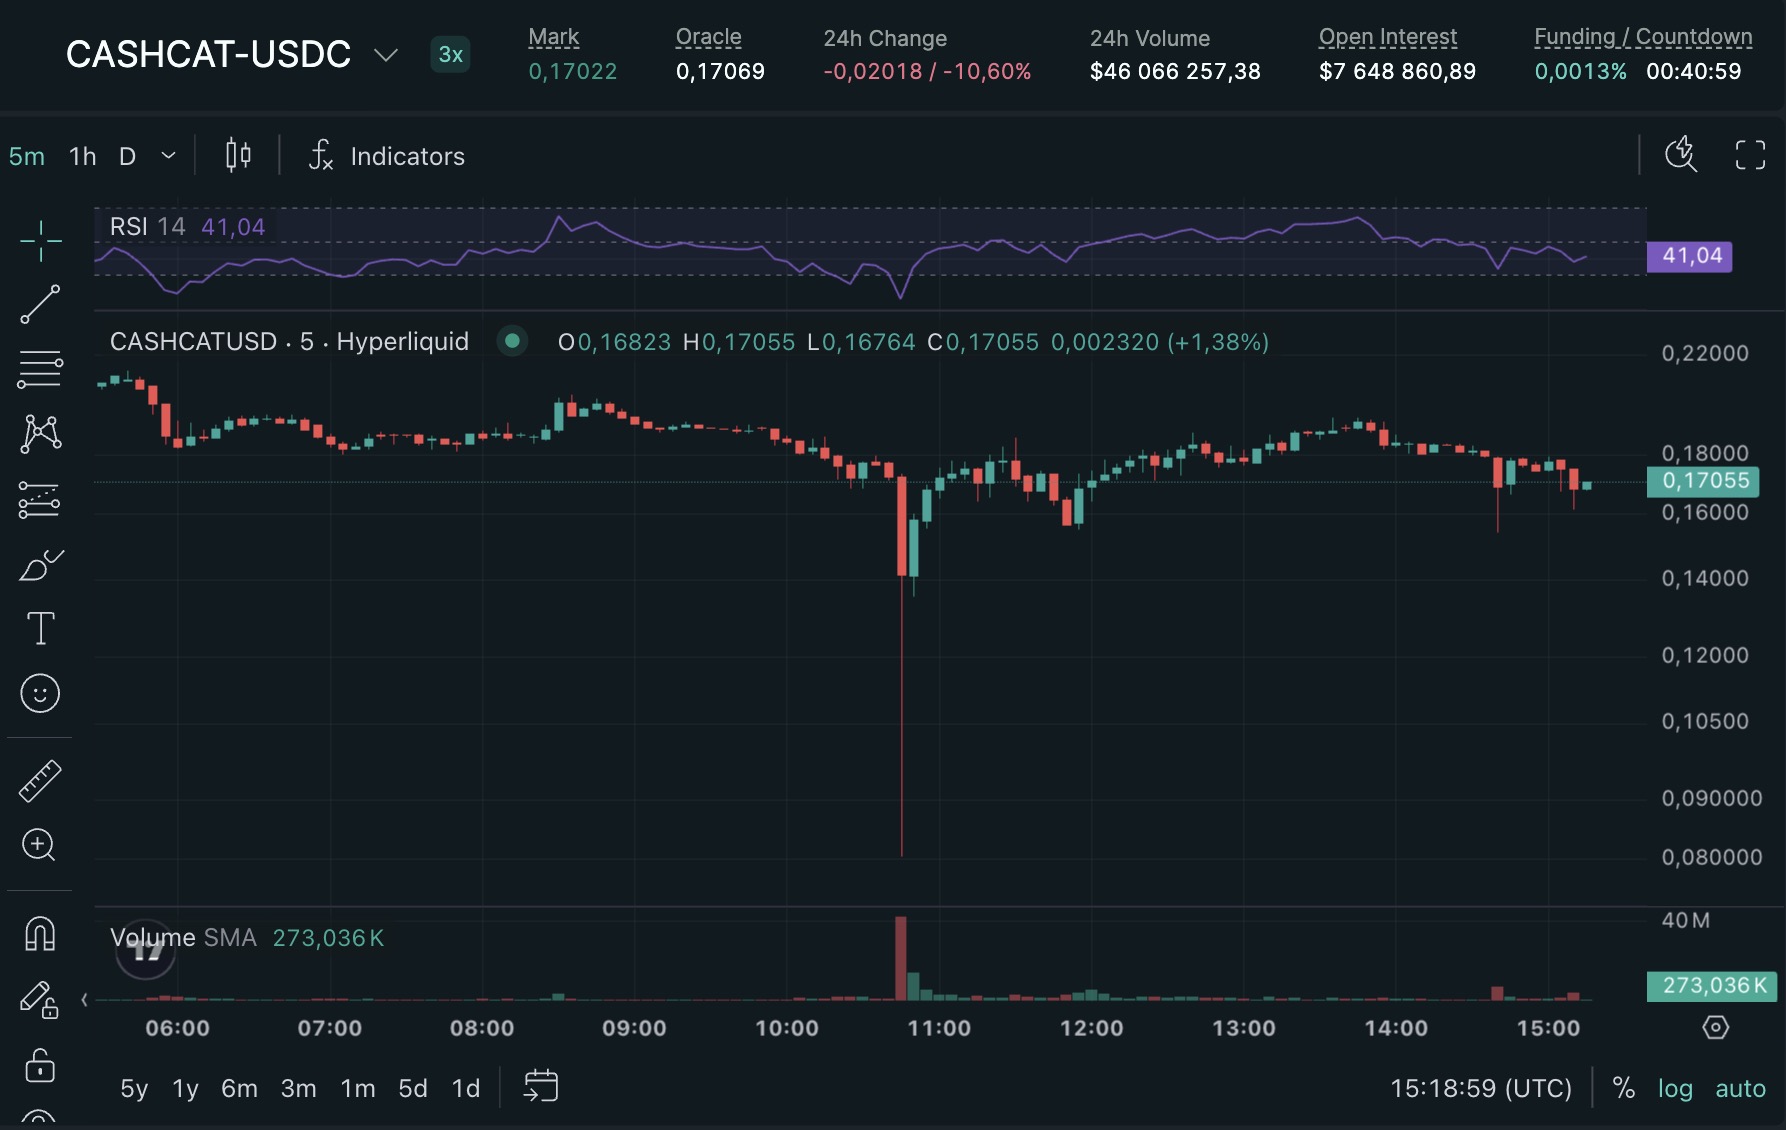The image size is (1786, 1130).
Task: Click the RSI 14 indicator legend
Action: [x=187, y=227]
